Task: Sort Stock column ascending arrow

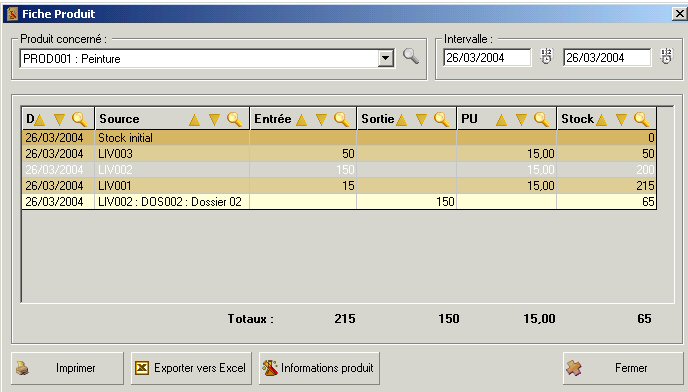Action: coord(602,119)
